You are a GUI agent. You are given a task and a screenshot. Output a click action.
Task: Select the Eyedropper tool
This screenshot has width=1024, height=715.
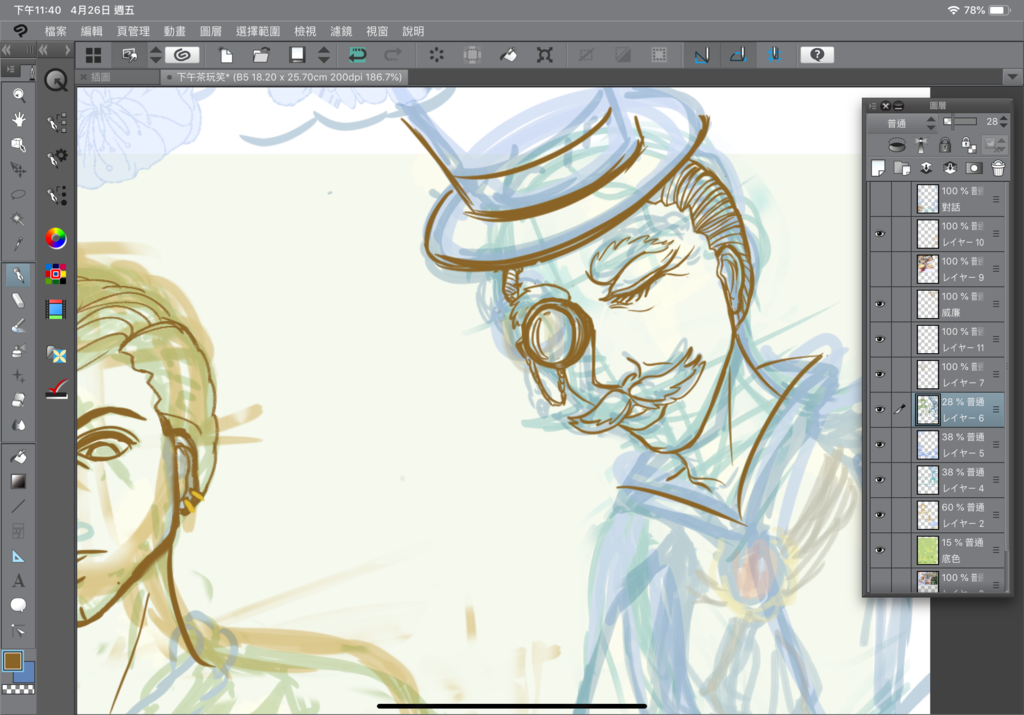(x=18, y=244)
